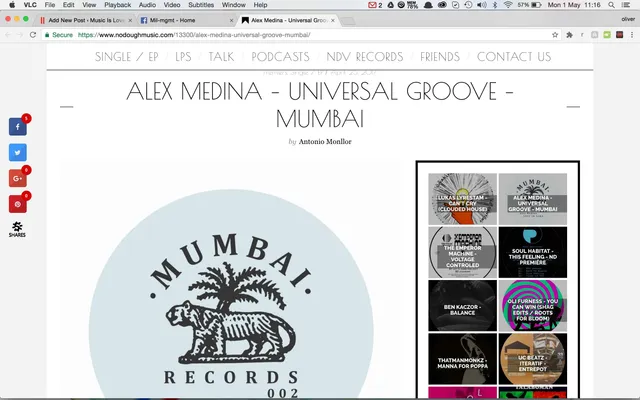Open the Audio menu
The height and width of the screenshot is (400, 640).
147,5
